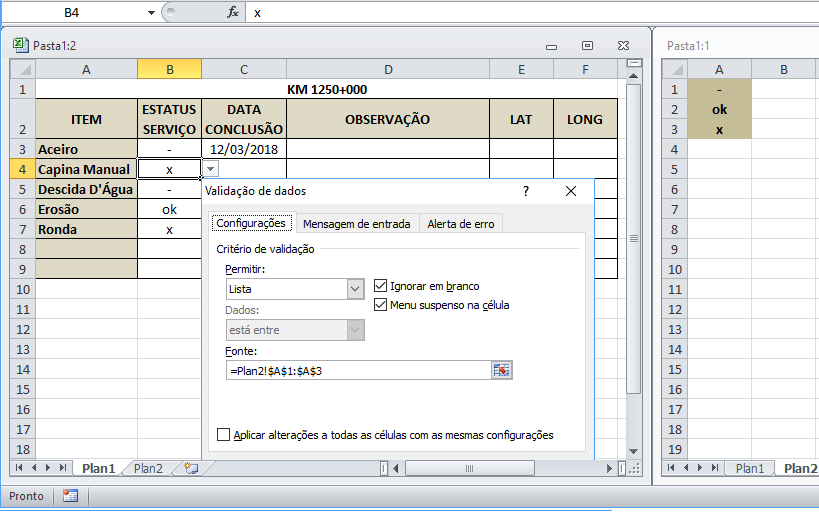Click the Capina Manual cell
Image resolution: width=819 pixels, height=513 pixels.
coord(86,169)
